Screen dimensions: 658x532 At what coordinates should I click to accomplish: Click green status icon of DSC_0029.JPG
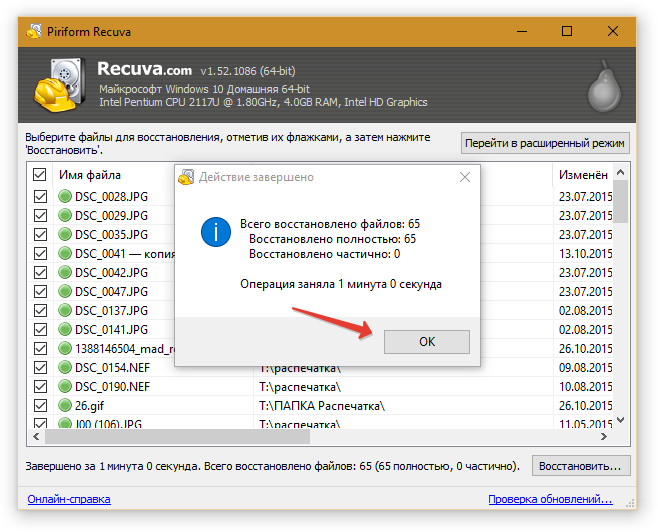point(65,215)
